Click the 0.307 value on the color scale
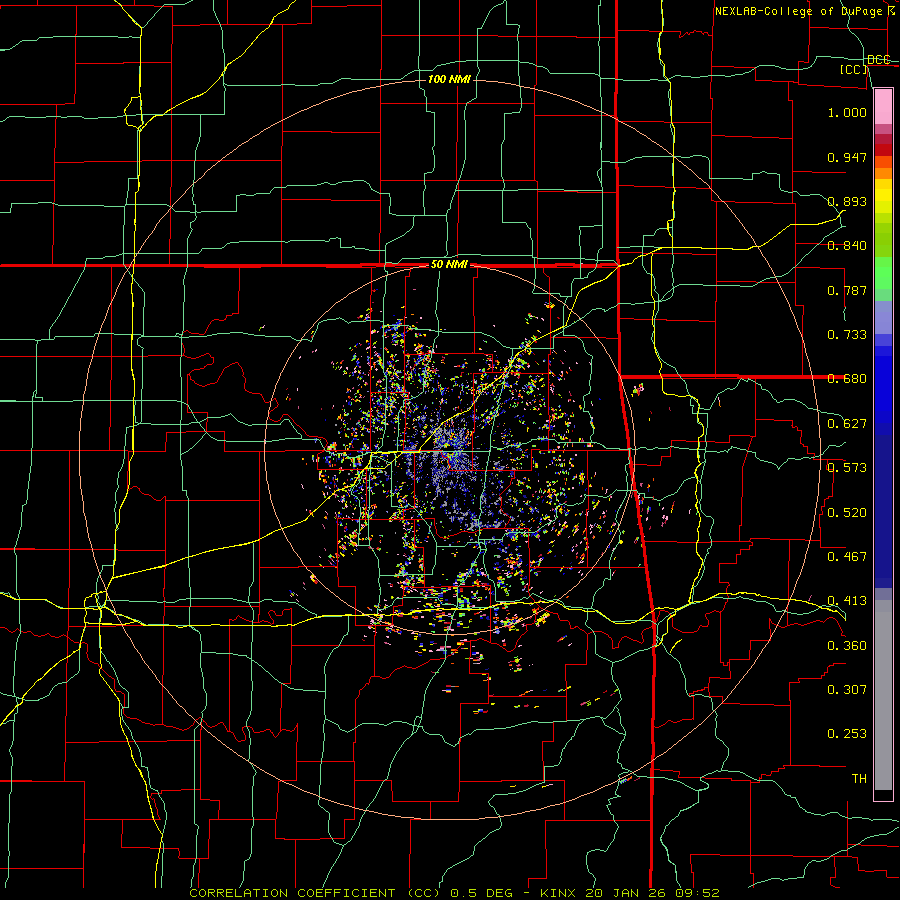 [x=847, y=690]
